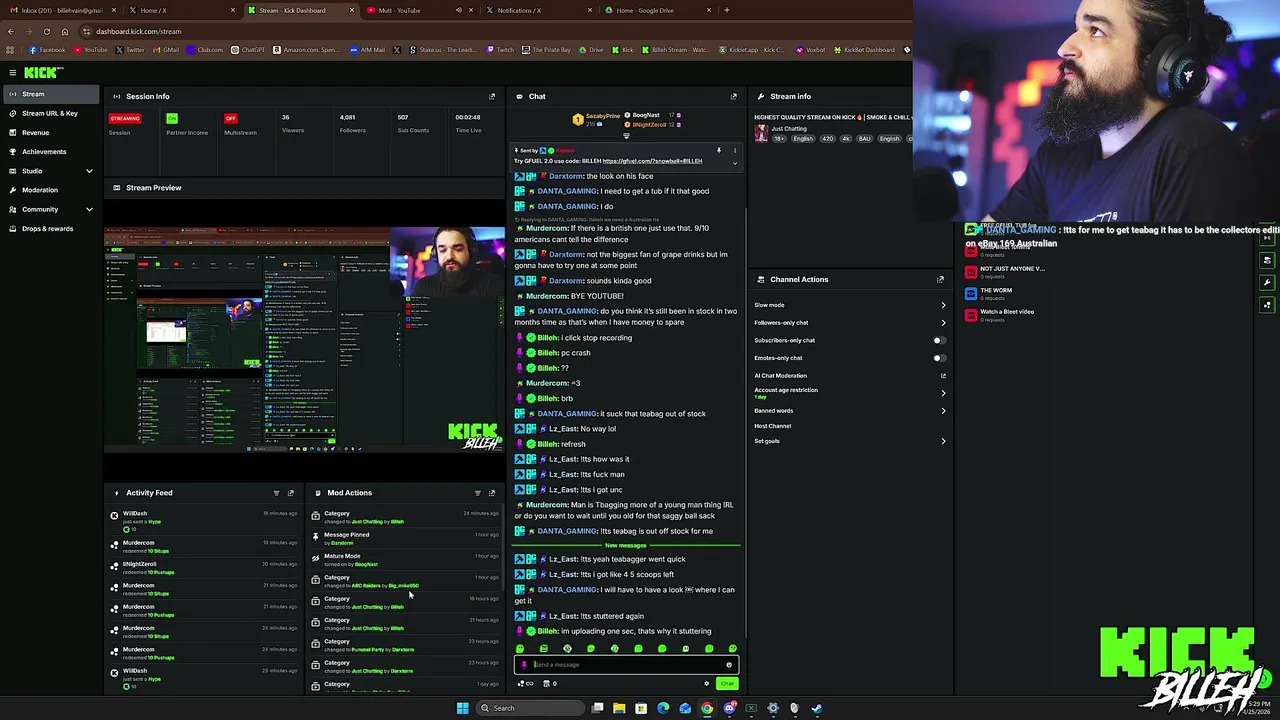1280x720 pixels.
Task: Go back in browser
Action: (11, 31)
